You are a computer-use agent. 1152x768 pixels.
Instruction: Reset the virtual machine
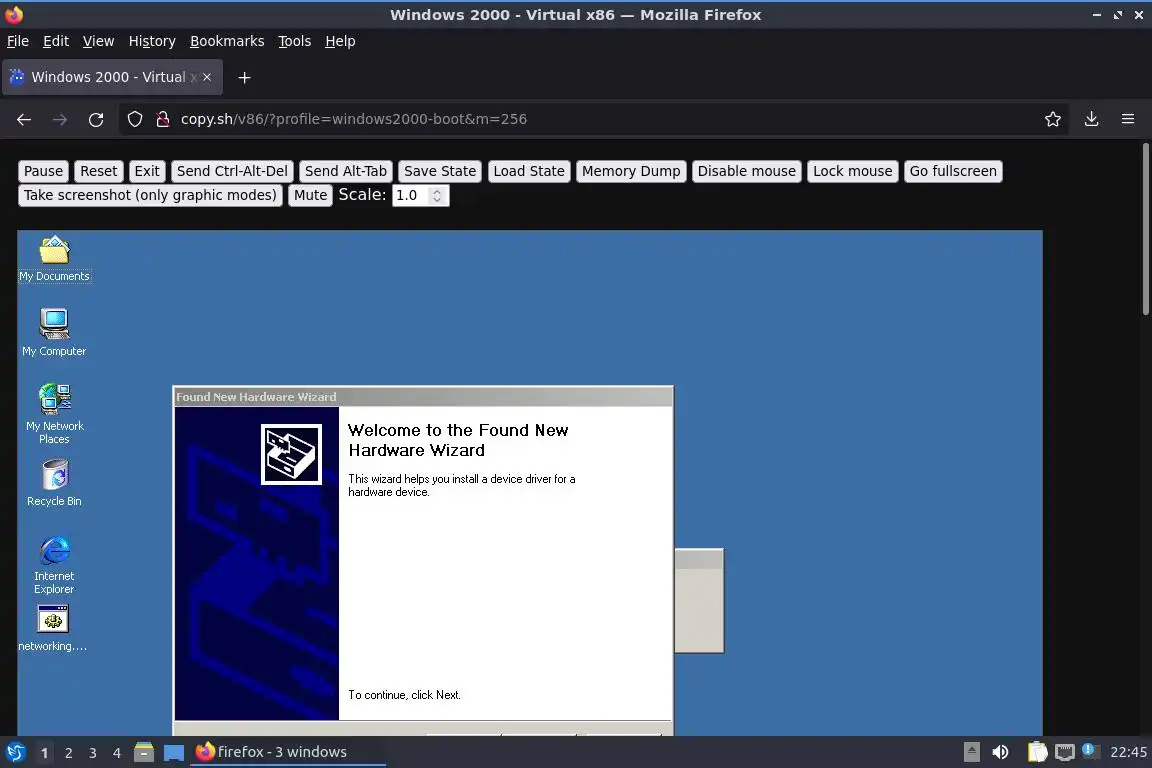(x=98, y=171)
